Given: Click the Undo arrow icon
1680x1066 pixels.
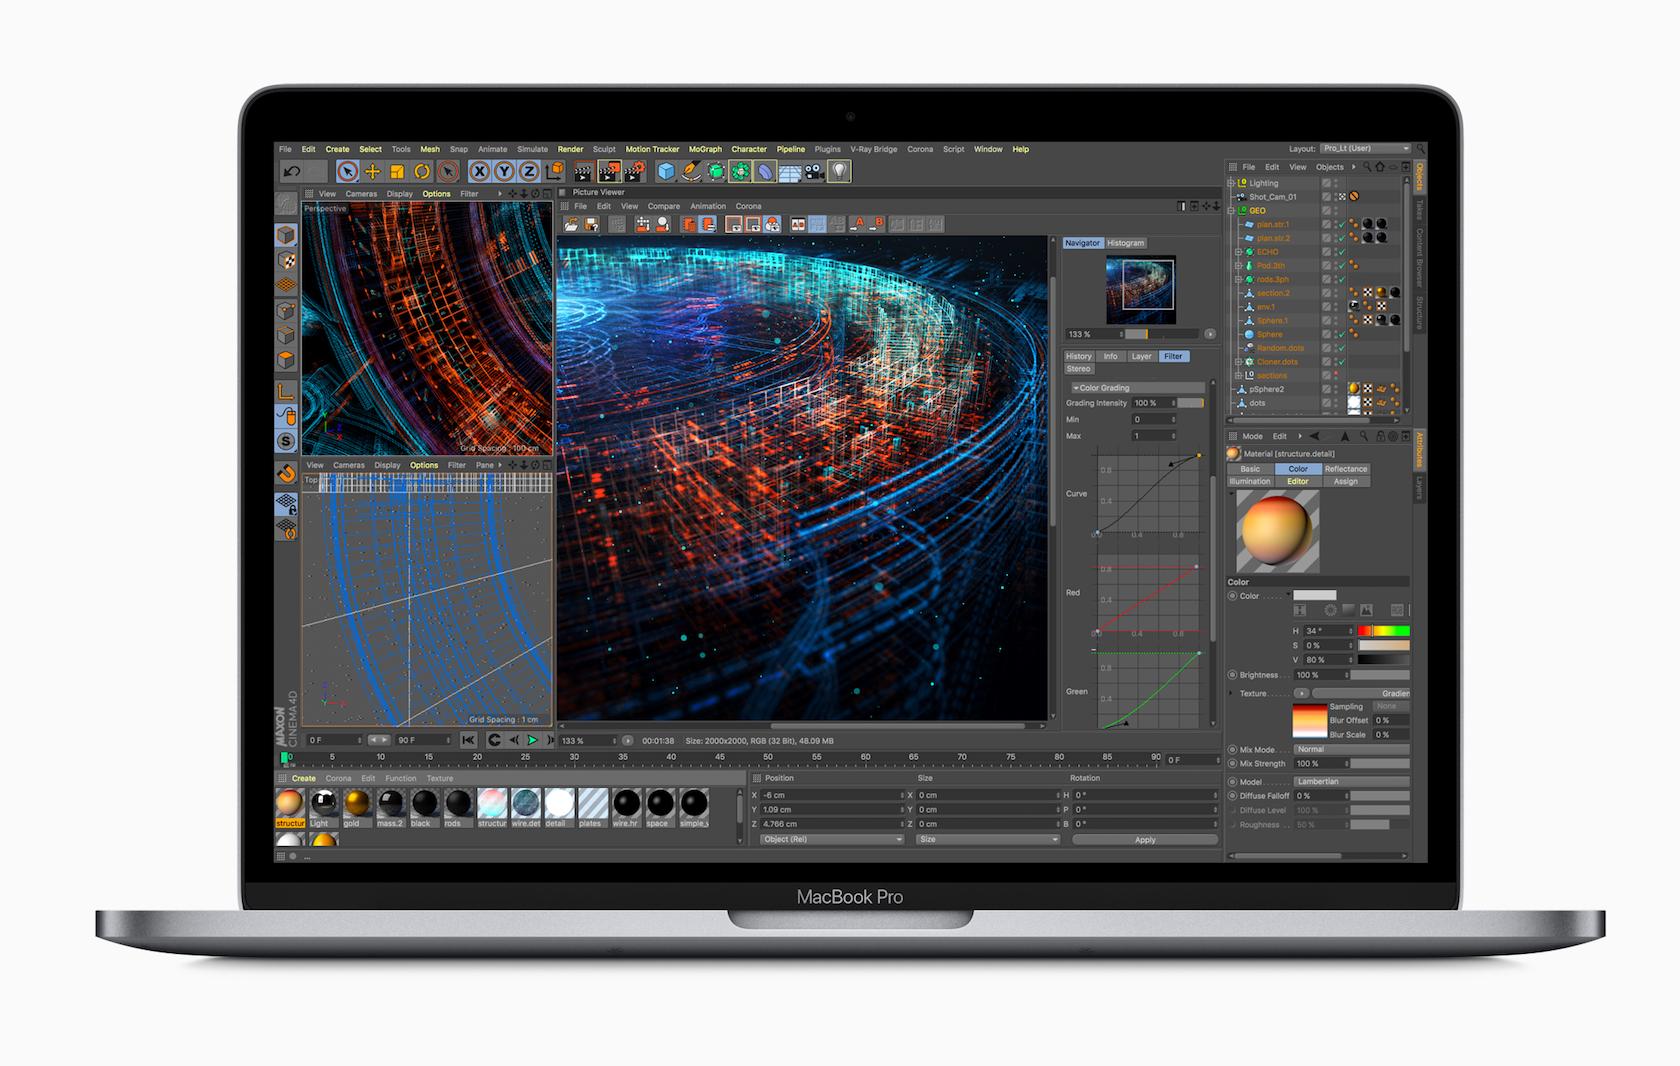Looking at the screenshot, I should [291, 172].
